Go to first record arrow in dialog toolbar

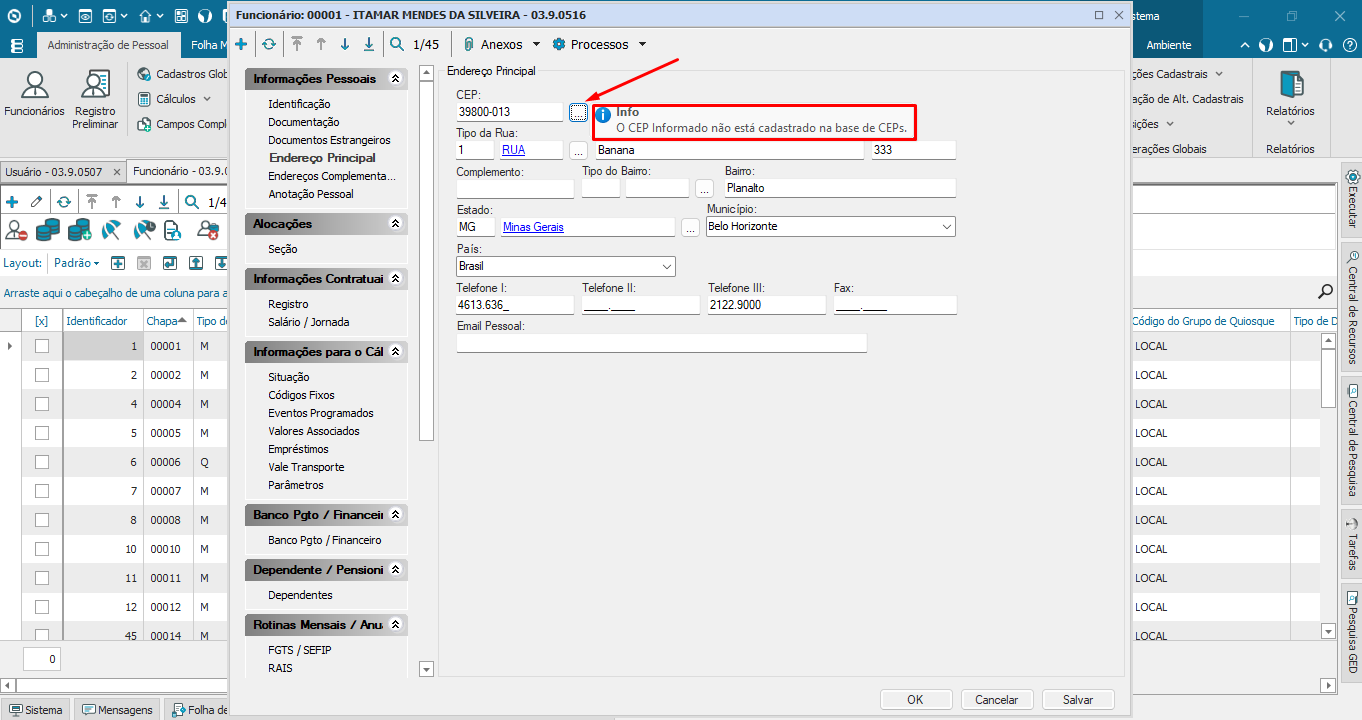(x=297, y=44)
